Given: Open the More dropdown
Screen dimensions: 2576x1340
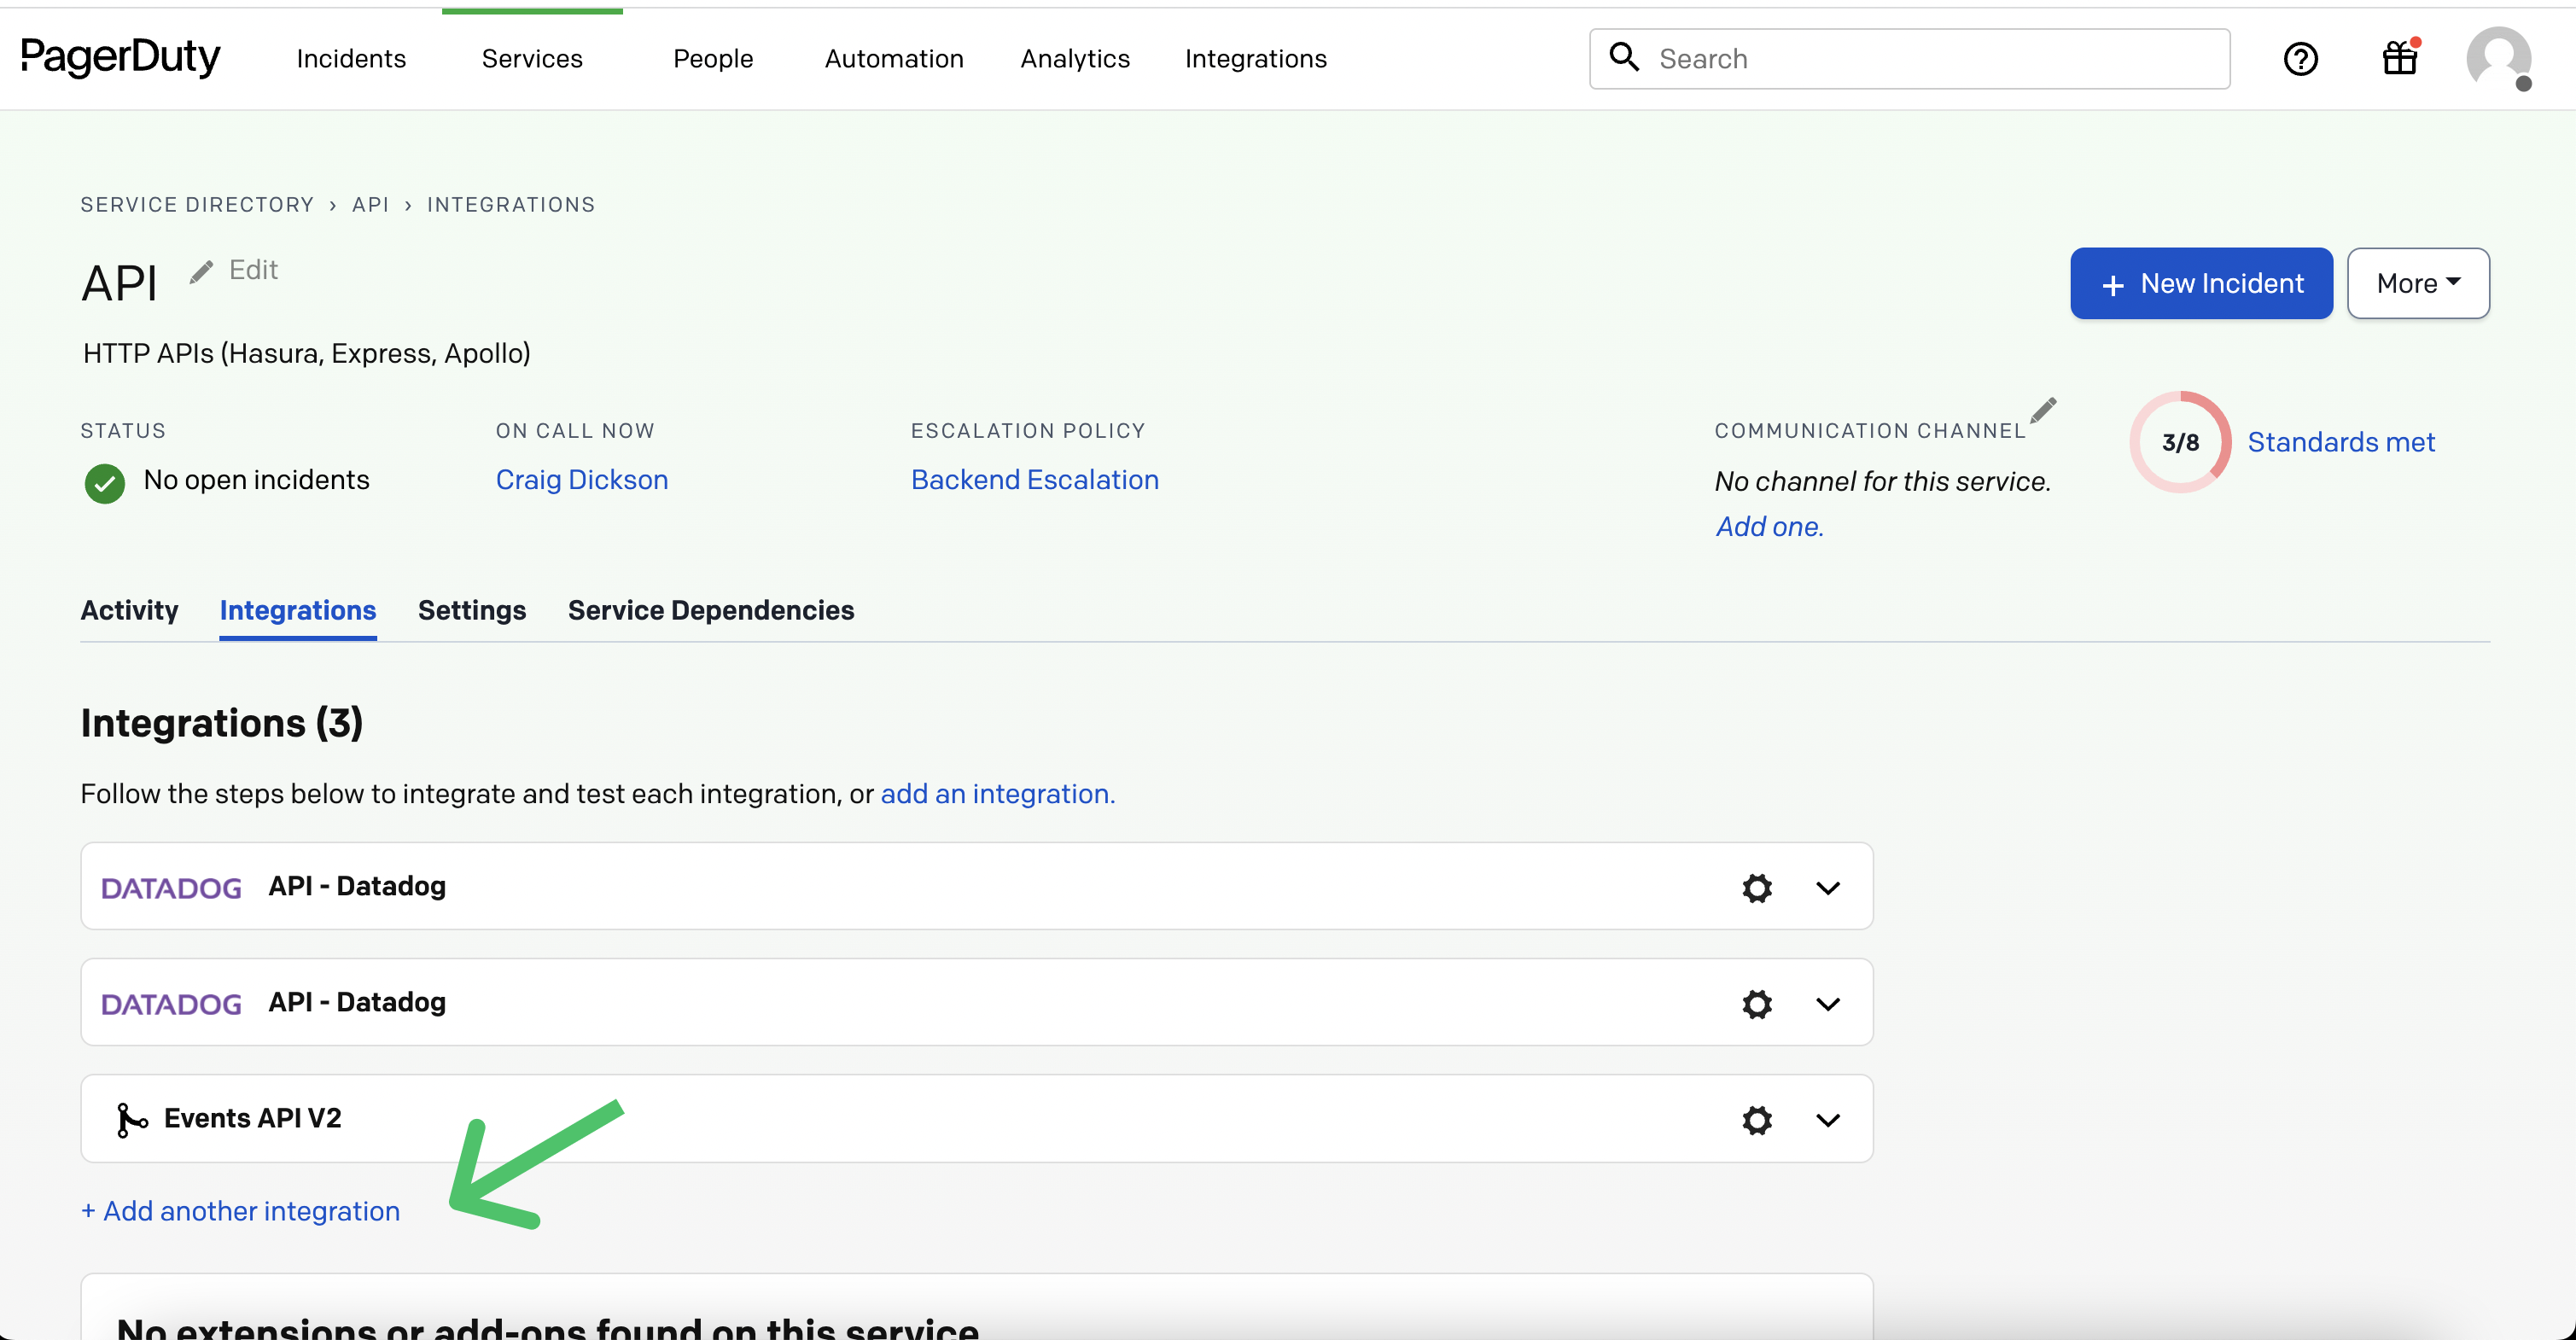Looking at the screenshot, I should point(2418,283).
